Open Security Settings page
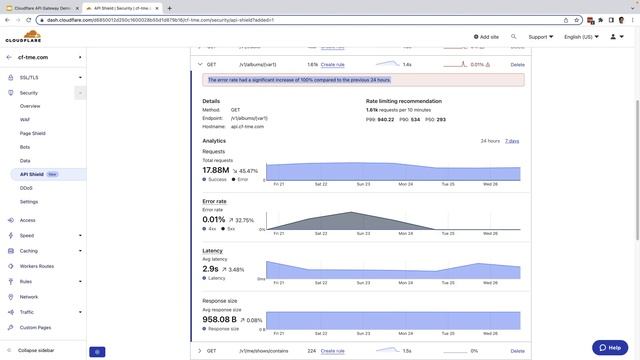The image size is (640, 360). click(x=29, y=202)
